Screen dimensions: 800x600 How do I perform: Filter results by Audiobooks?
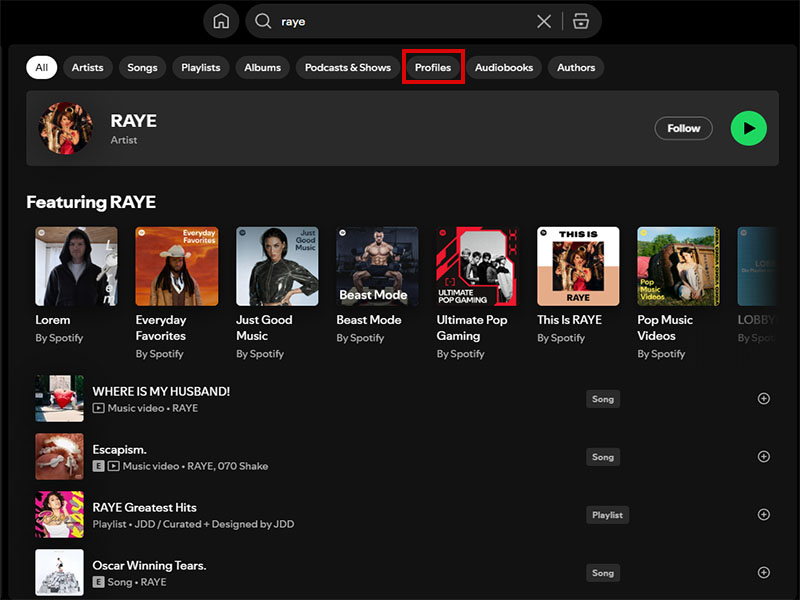[x=504, y=67]
